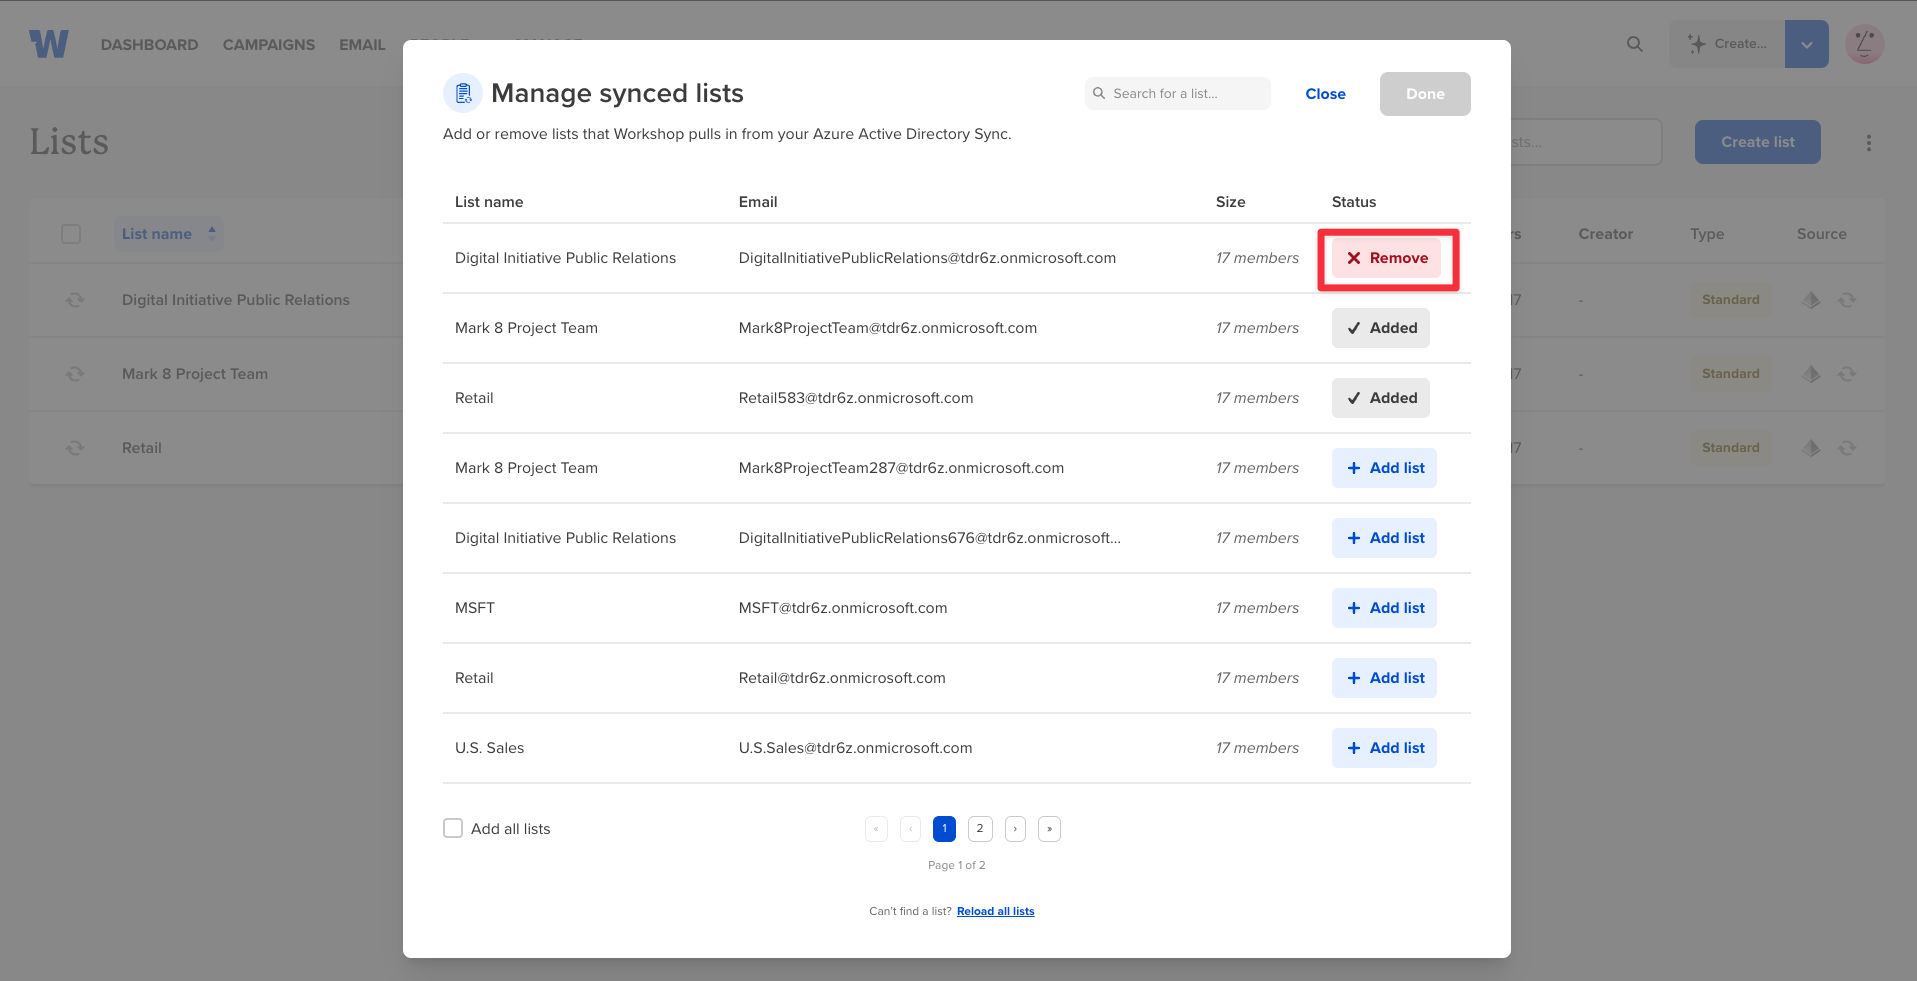The image size is (1917, 981).
Task: Toggle List name sort order arrow
Action: tap(211, 232)
